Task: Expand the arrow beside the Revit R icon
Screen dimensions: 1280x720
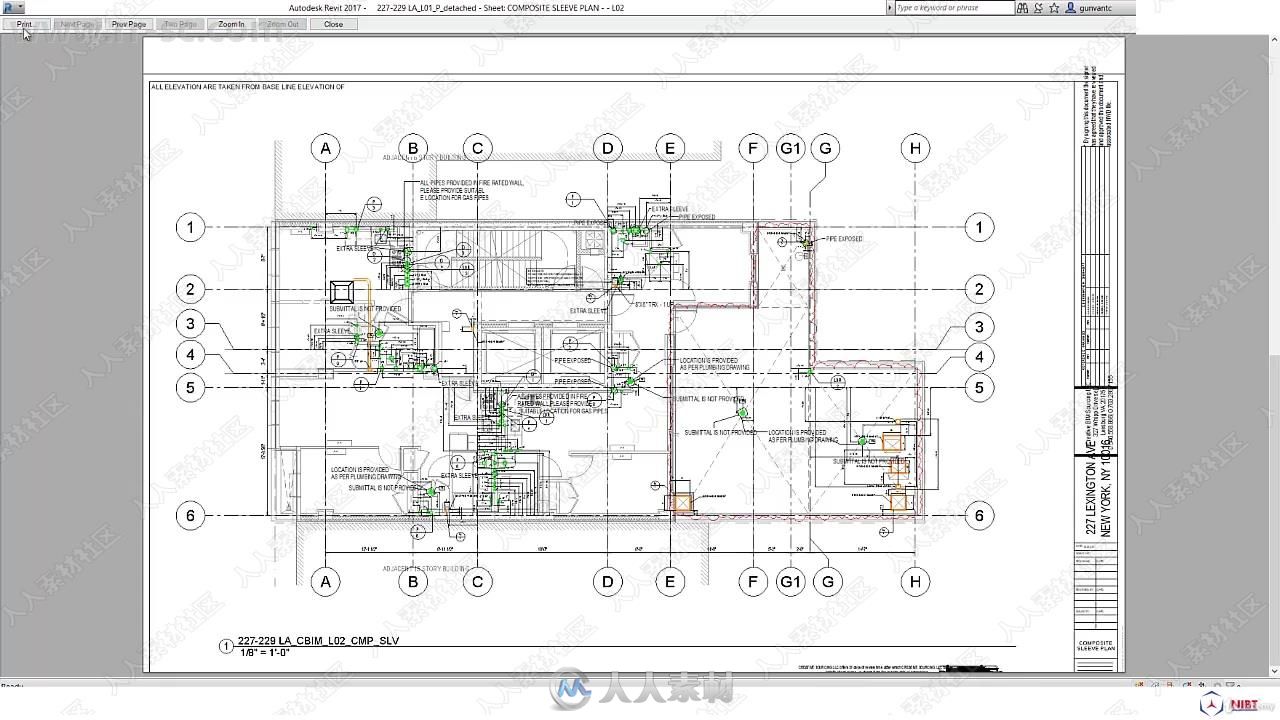Action: 20,8
